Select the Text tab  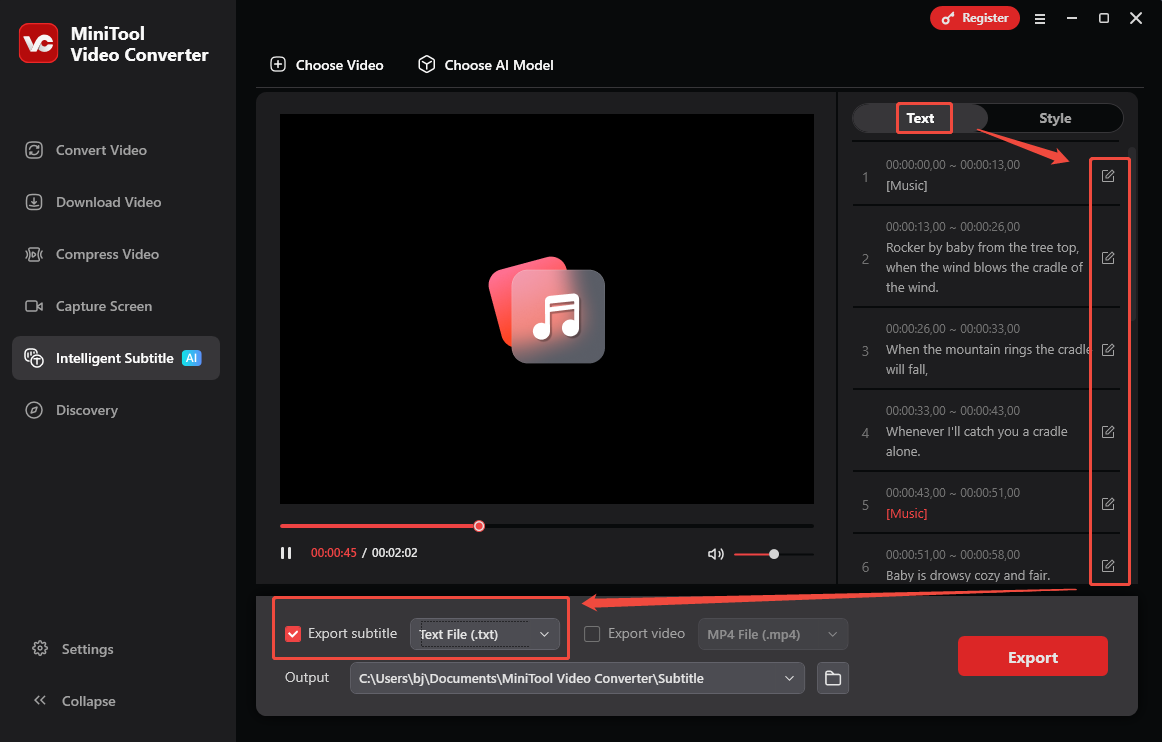921,117
